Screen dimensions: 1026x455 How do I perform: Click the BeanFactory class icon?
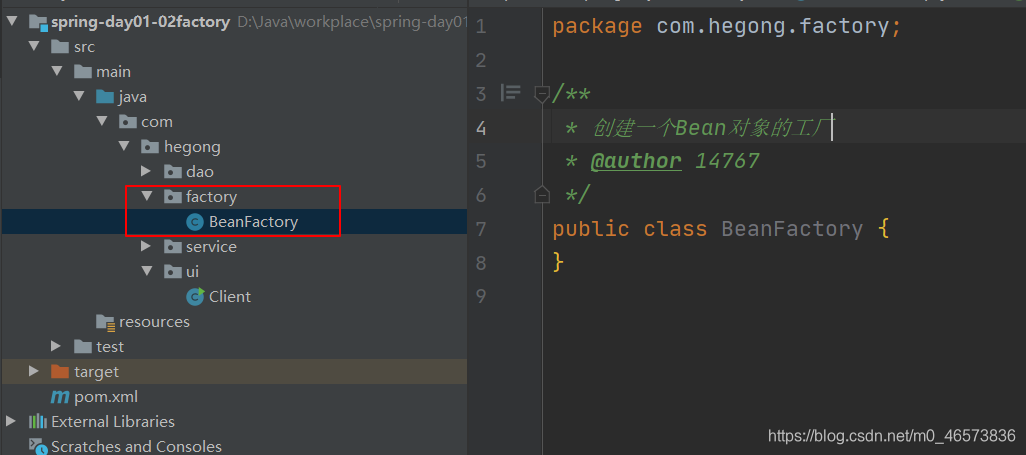(195, 222)
